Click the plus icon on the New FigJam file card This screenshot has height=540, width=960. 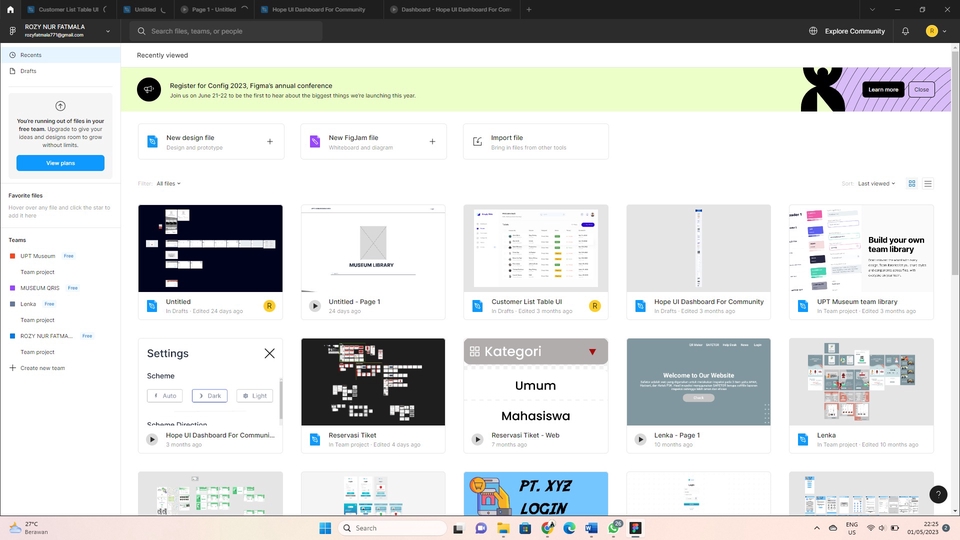point(432,141)
